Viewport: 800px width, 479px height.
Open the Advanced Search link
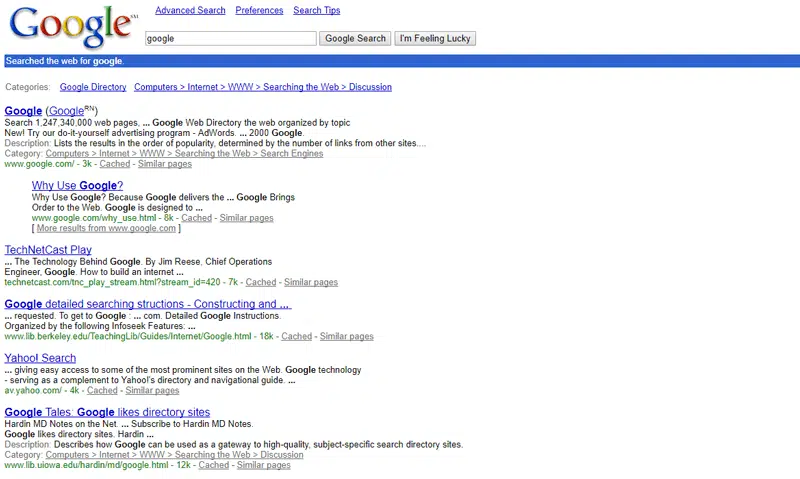click(x=190, y=11)
